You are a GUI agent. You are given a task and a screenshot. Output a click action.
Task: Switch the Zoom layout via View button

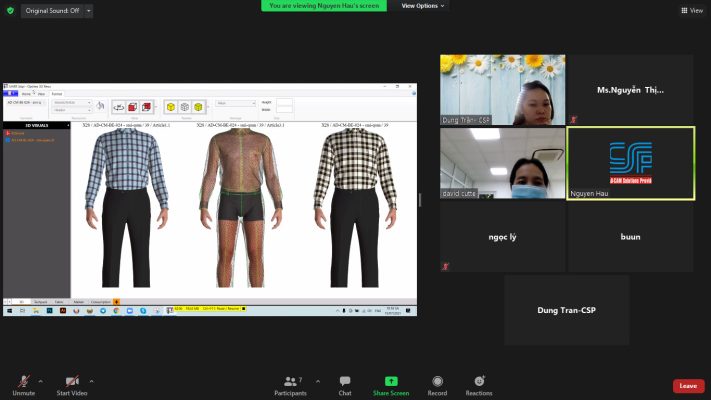691,10
